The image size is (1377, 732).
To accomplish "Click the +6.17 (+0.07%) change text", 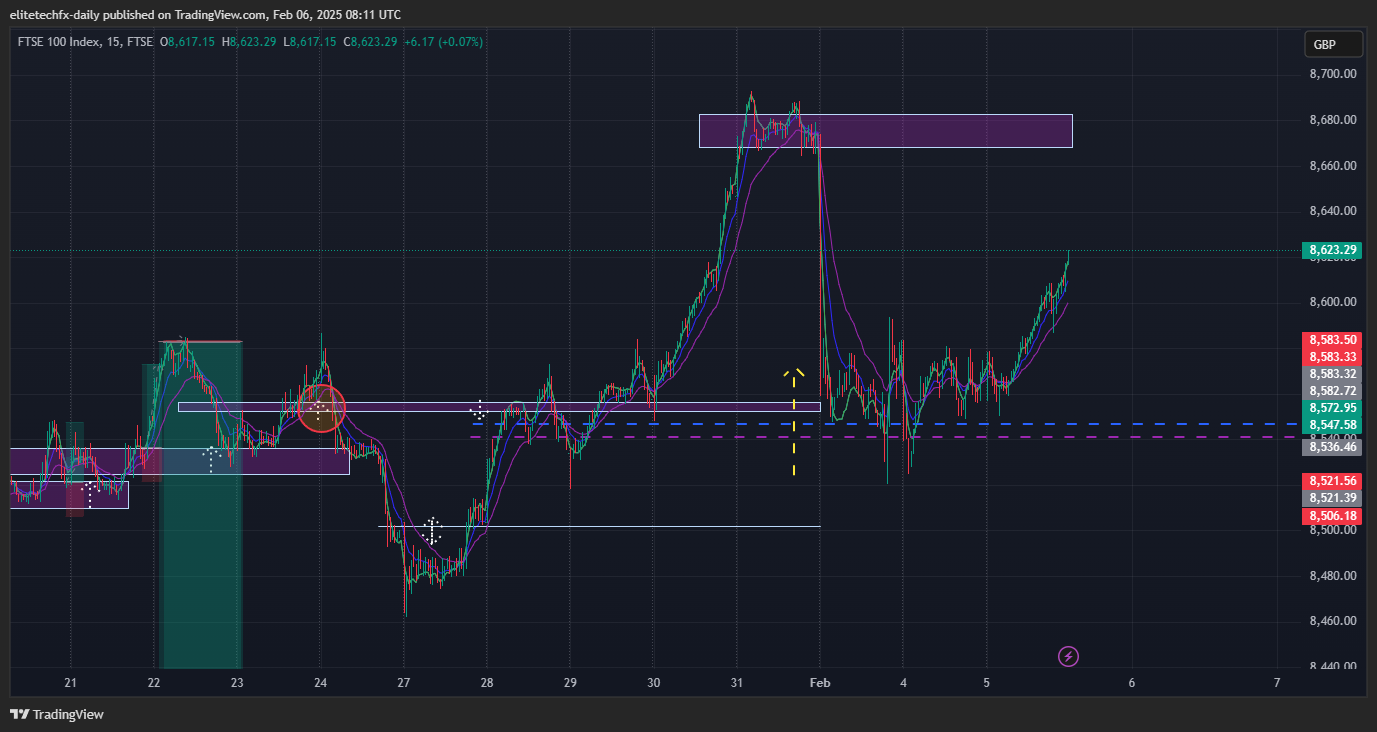I will click(443, 42).
